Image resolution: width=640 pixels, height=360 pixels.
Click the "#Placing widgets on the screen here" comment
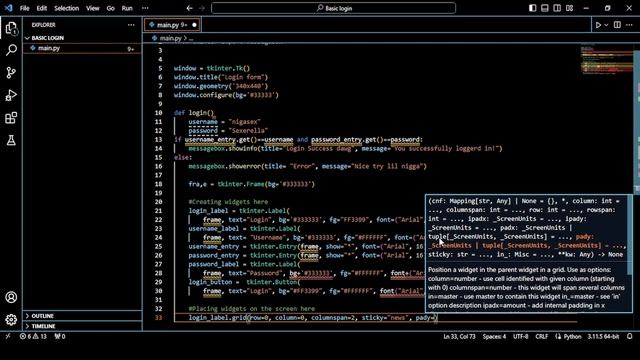tap(251, 309)
